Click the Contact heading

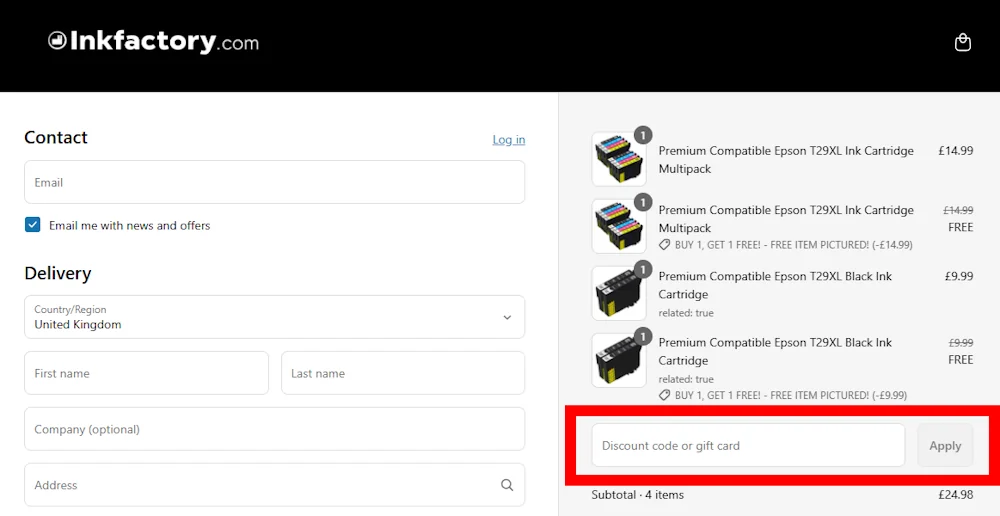56,137
